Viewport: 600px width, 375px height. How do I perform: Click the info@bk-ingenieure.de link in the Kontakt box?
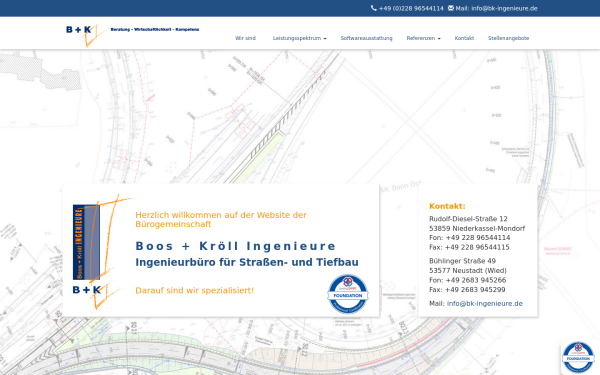(484, 303)
